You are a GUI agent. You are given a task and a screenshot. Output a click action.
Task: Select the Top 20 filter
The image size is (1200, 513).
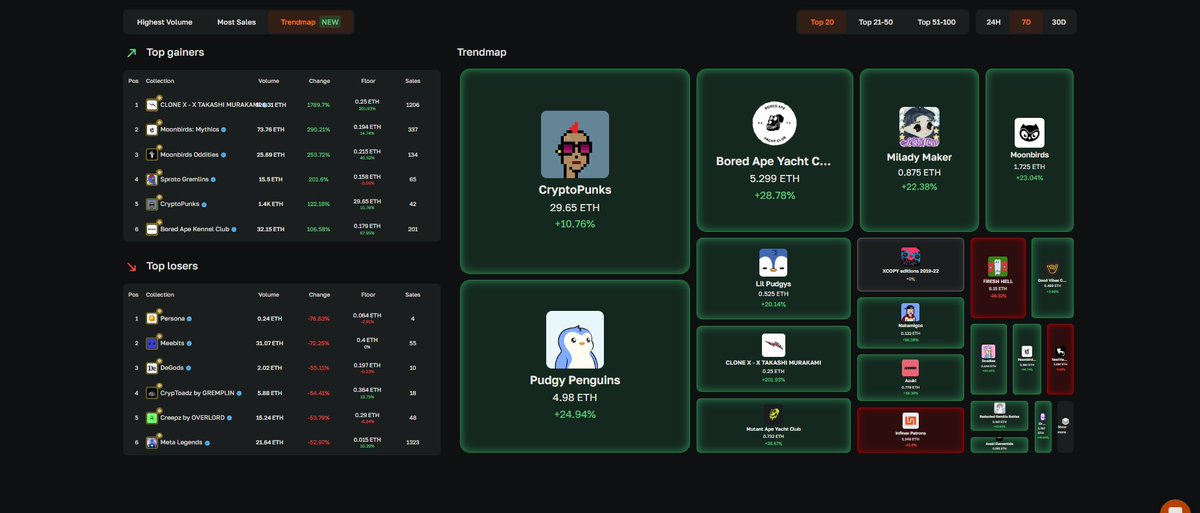[x=822, y=22]
